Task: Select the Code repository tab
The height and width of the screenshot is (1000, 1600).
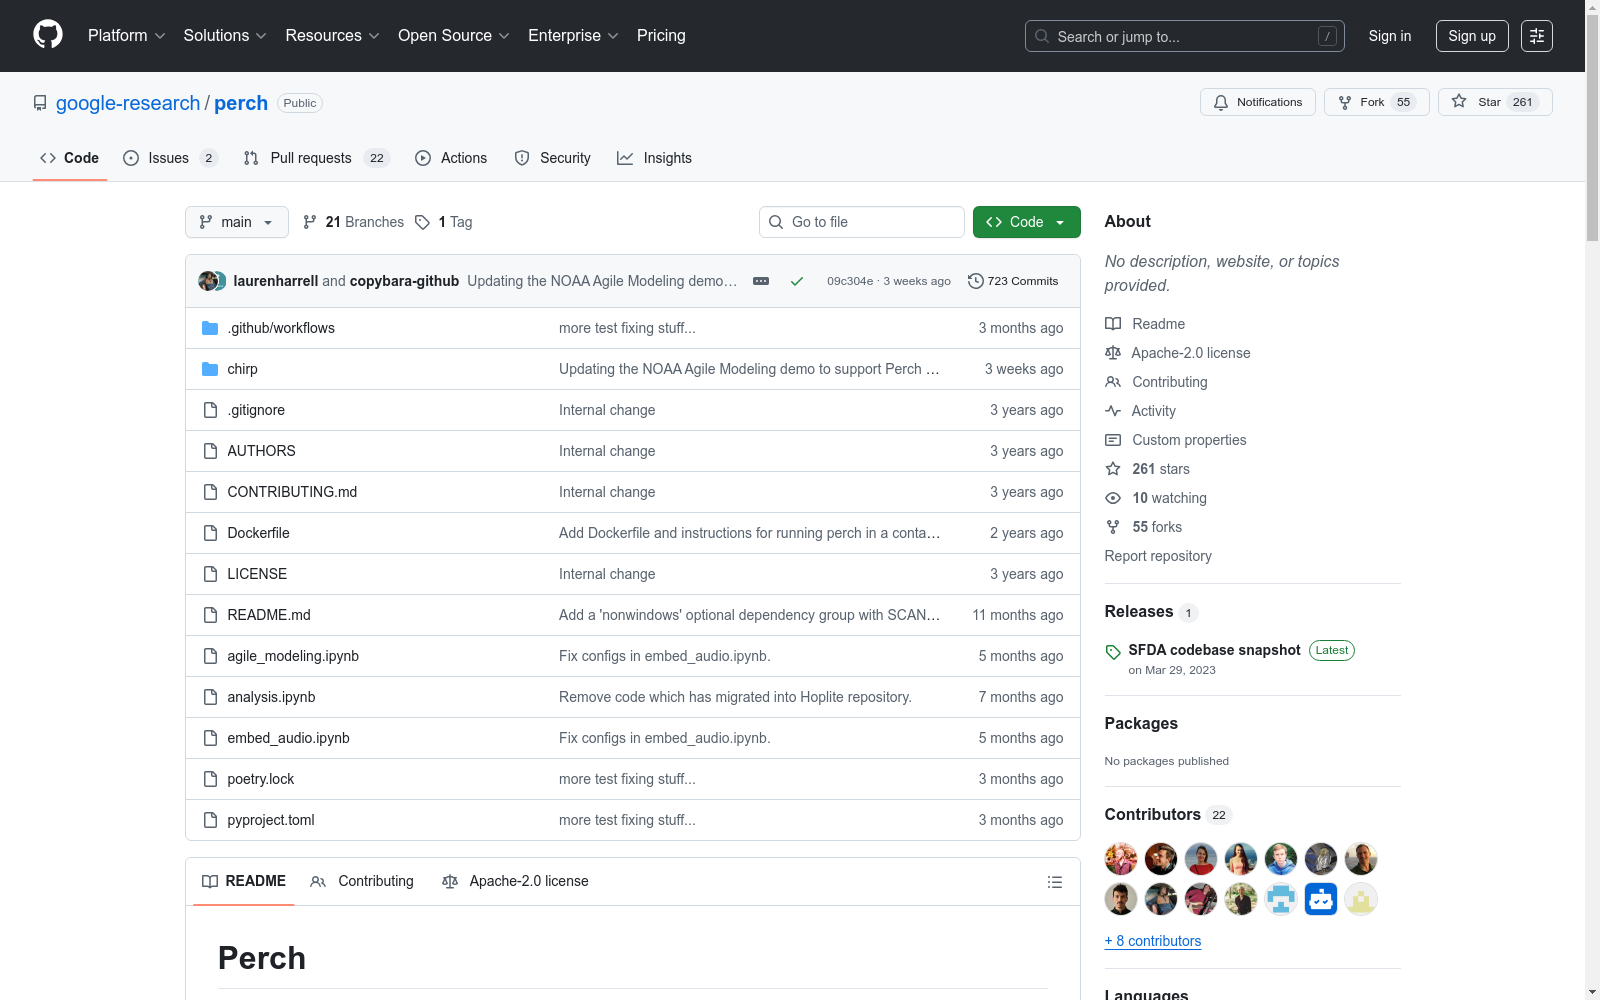Action: (x=69, y=158)
